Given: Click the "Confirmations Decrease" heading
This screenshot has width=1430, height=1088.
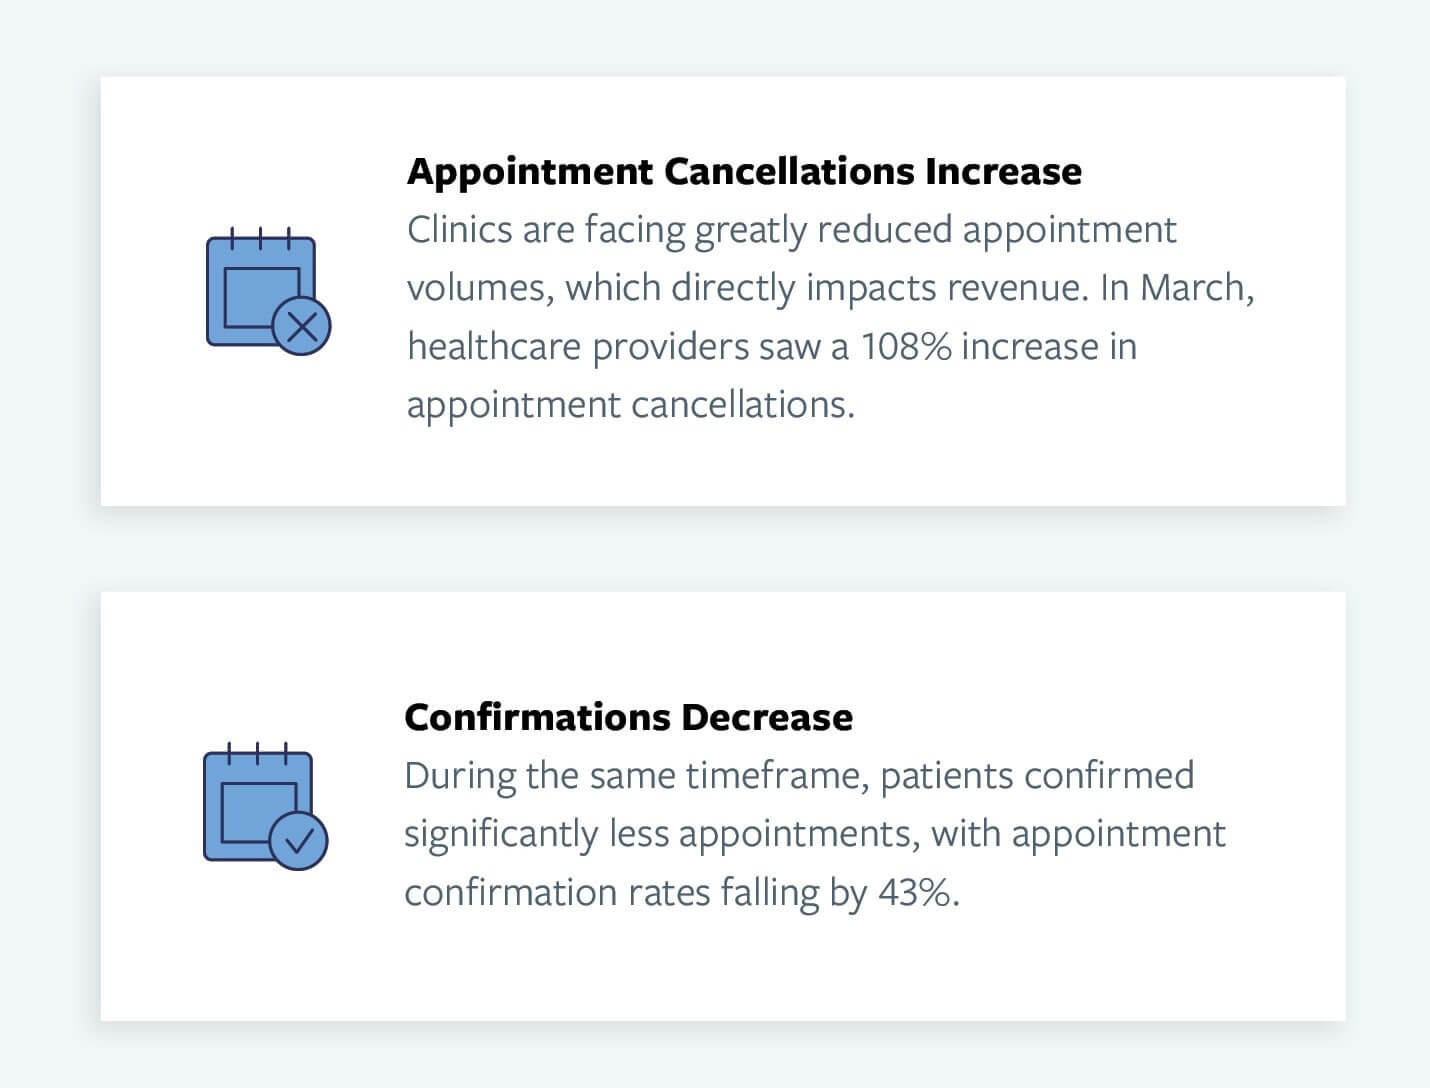Looking at the screenshot, I should 628,717.
